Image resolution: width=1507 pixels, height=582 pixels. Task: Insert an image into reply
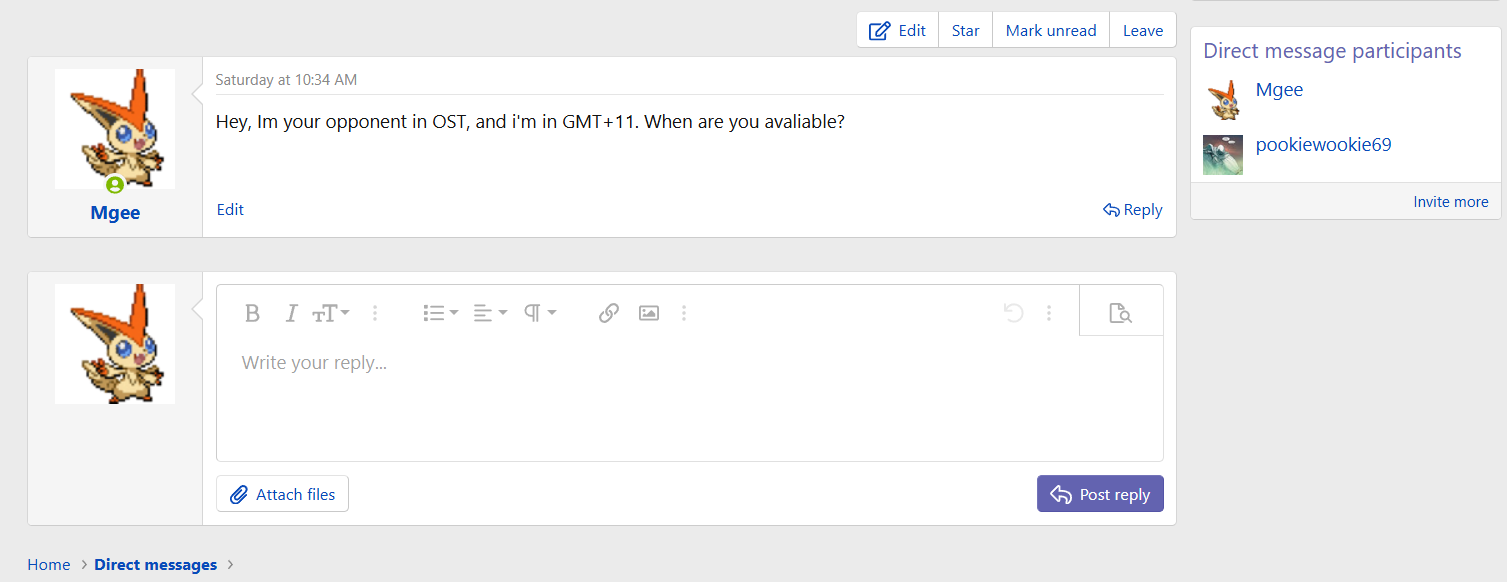pos(649,313)
